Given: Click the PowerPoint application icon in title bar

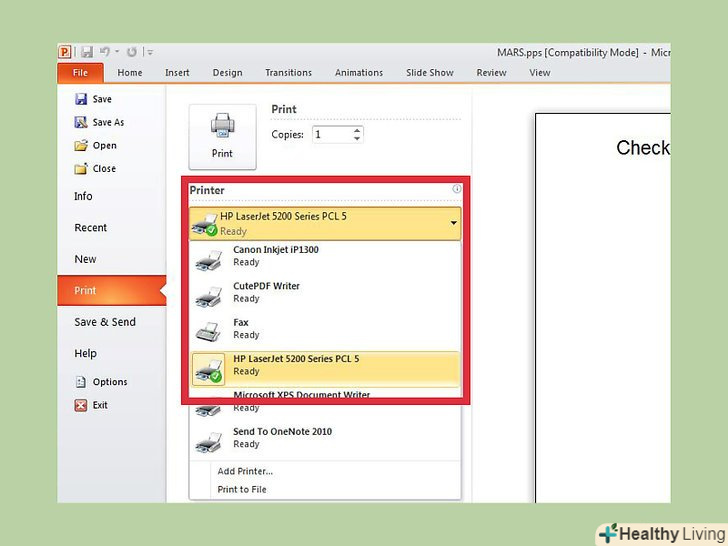Looking at the screenshot, I should click(x=65, y=52).
